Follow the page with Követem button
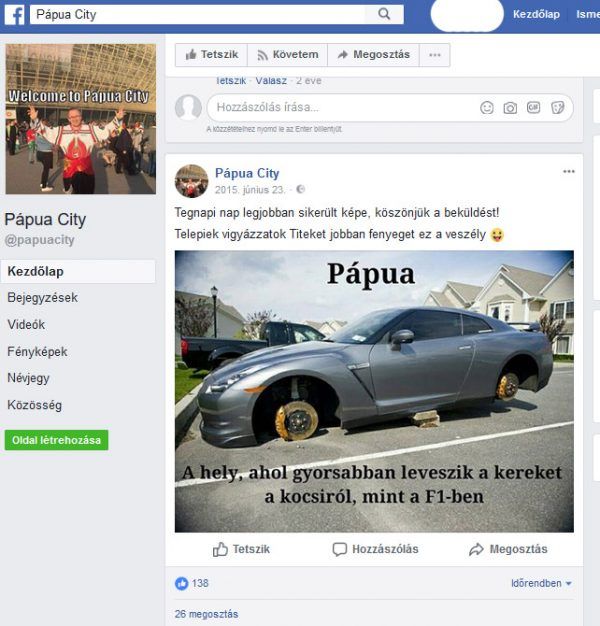The image size is (600, 626). tap(287, 55)
